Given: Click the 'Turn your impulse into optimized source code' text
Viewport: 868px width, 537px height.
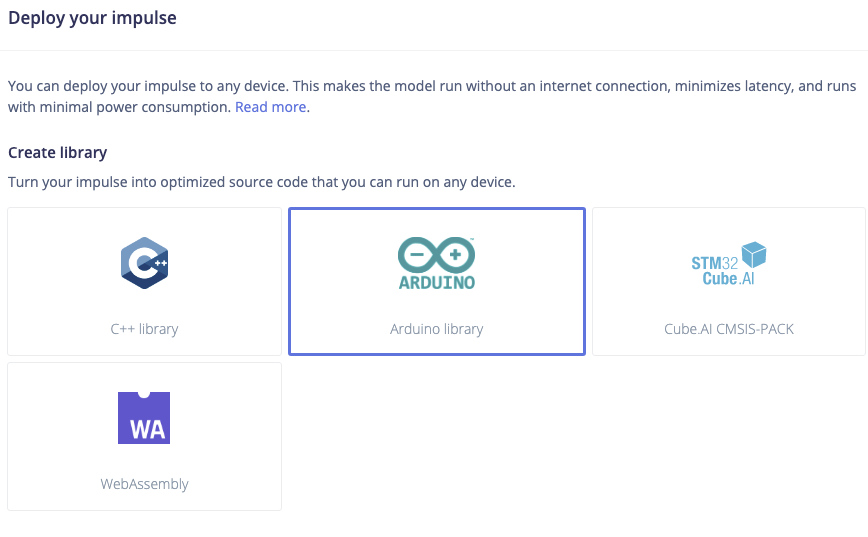Looking at the screenshot, I should click(x=262, y=183).
